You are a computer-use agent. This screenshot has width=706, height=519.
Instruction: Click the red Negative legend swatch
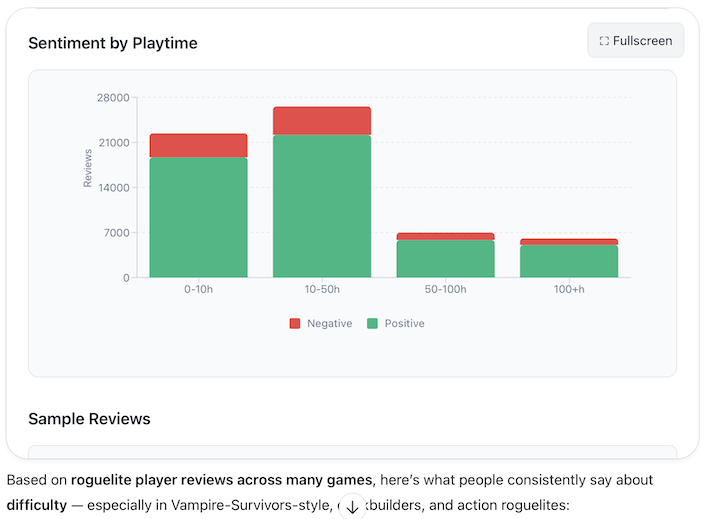pos(295,323)
